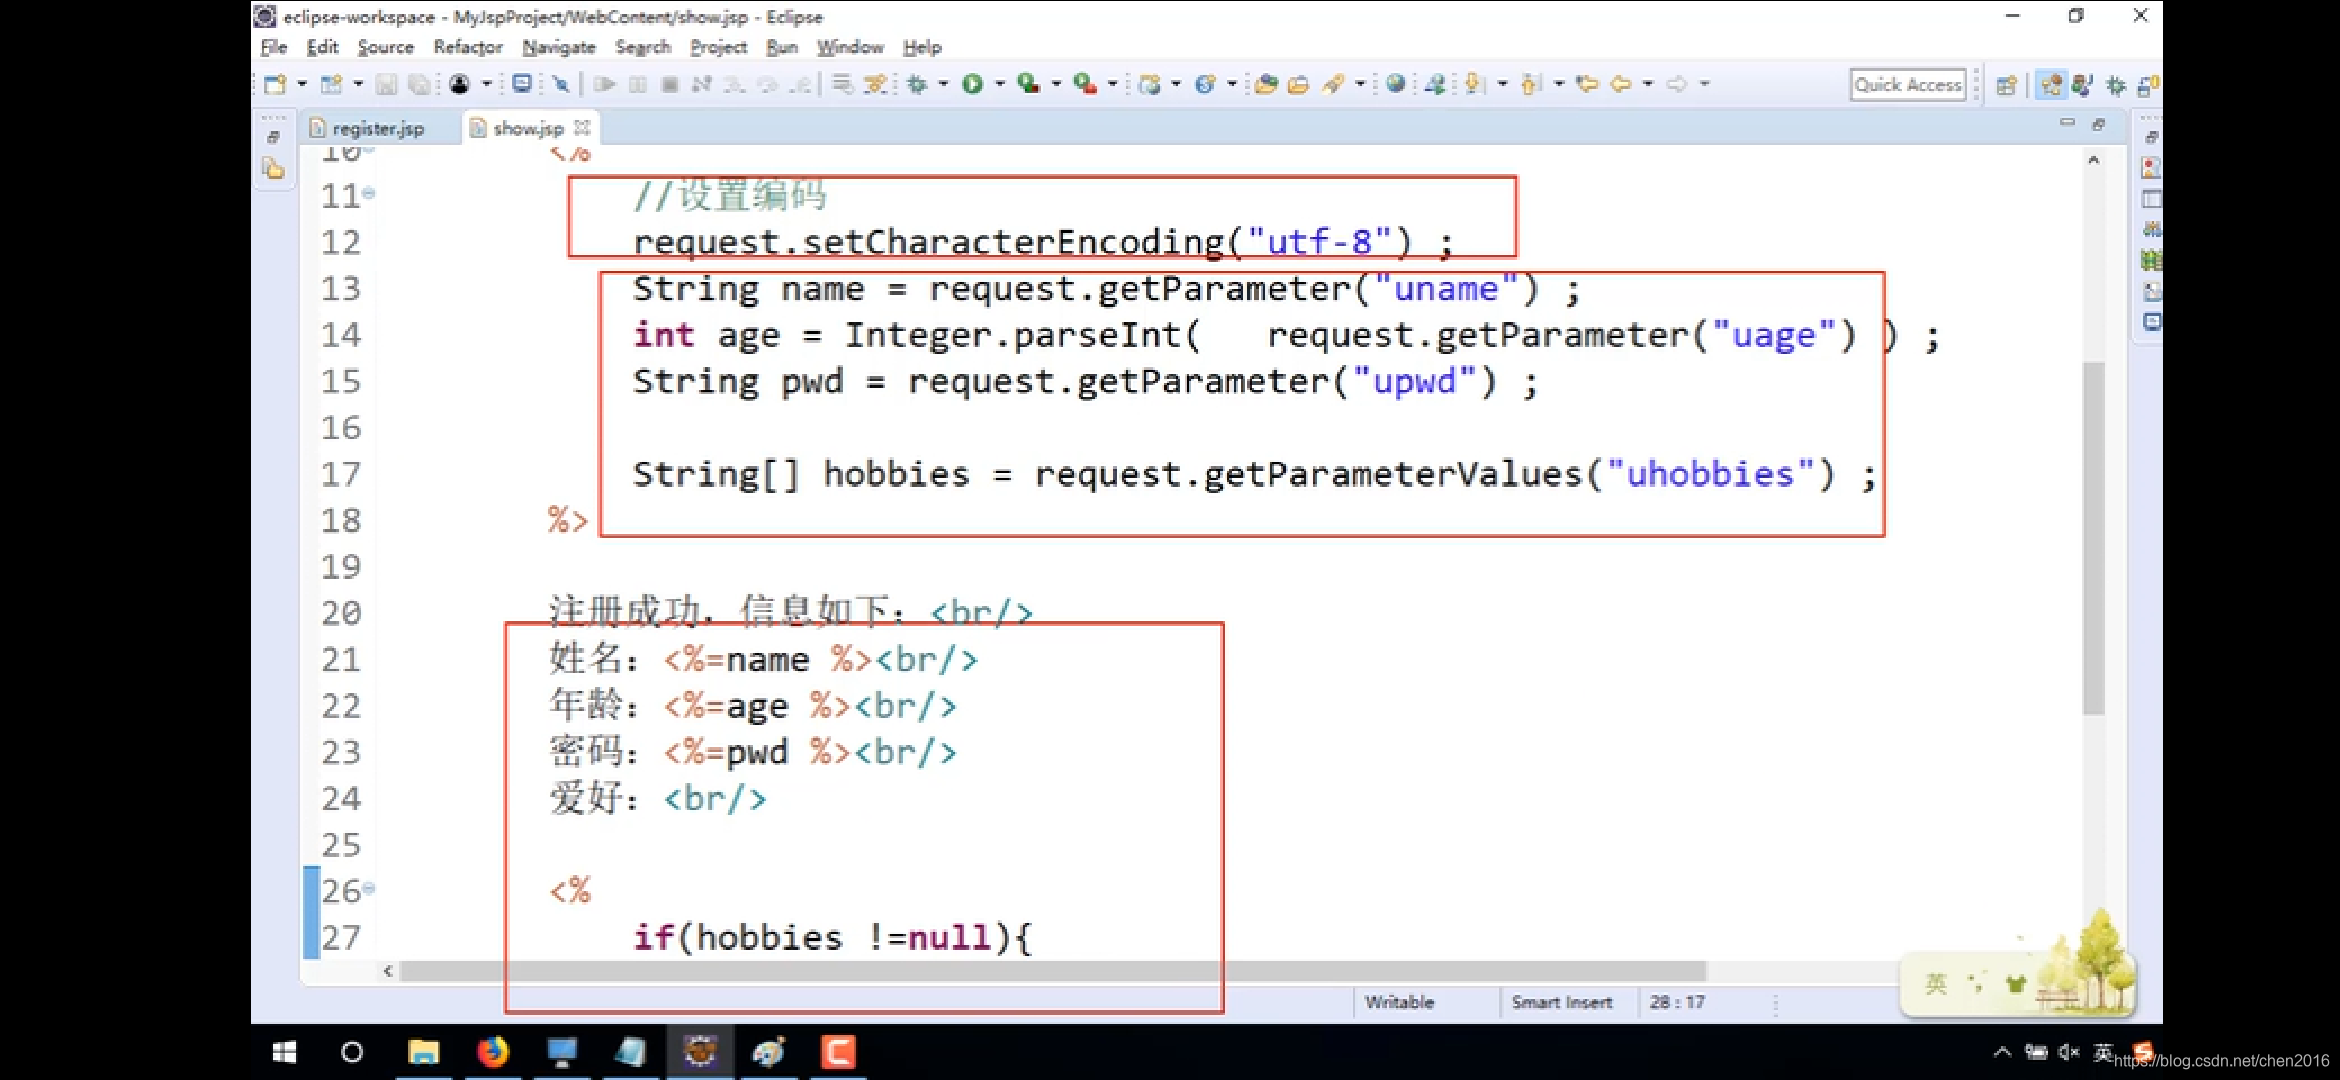The width and height of the screenshot is (2340, 1080).
Task: Click the Open Perspective icon
Action: (x=2006, y=86)
